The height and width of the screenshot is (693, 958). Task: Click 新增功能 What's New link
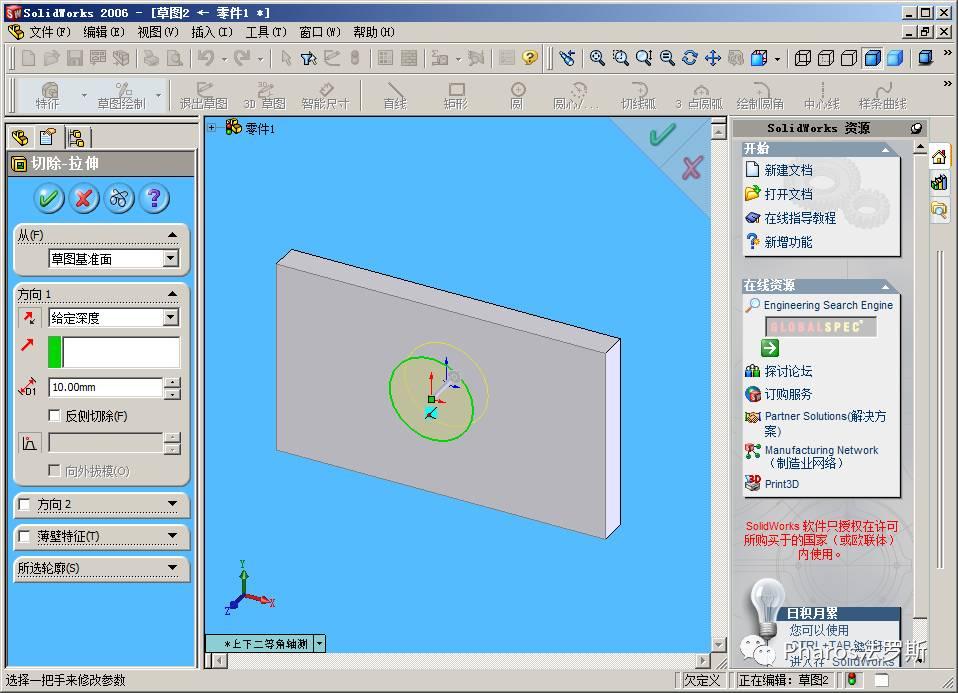pyautogui.click(x=789, y=242)
